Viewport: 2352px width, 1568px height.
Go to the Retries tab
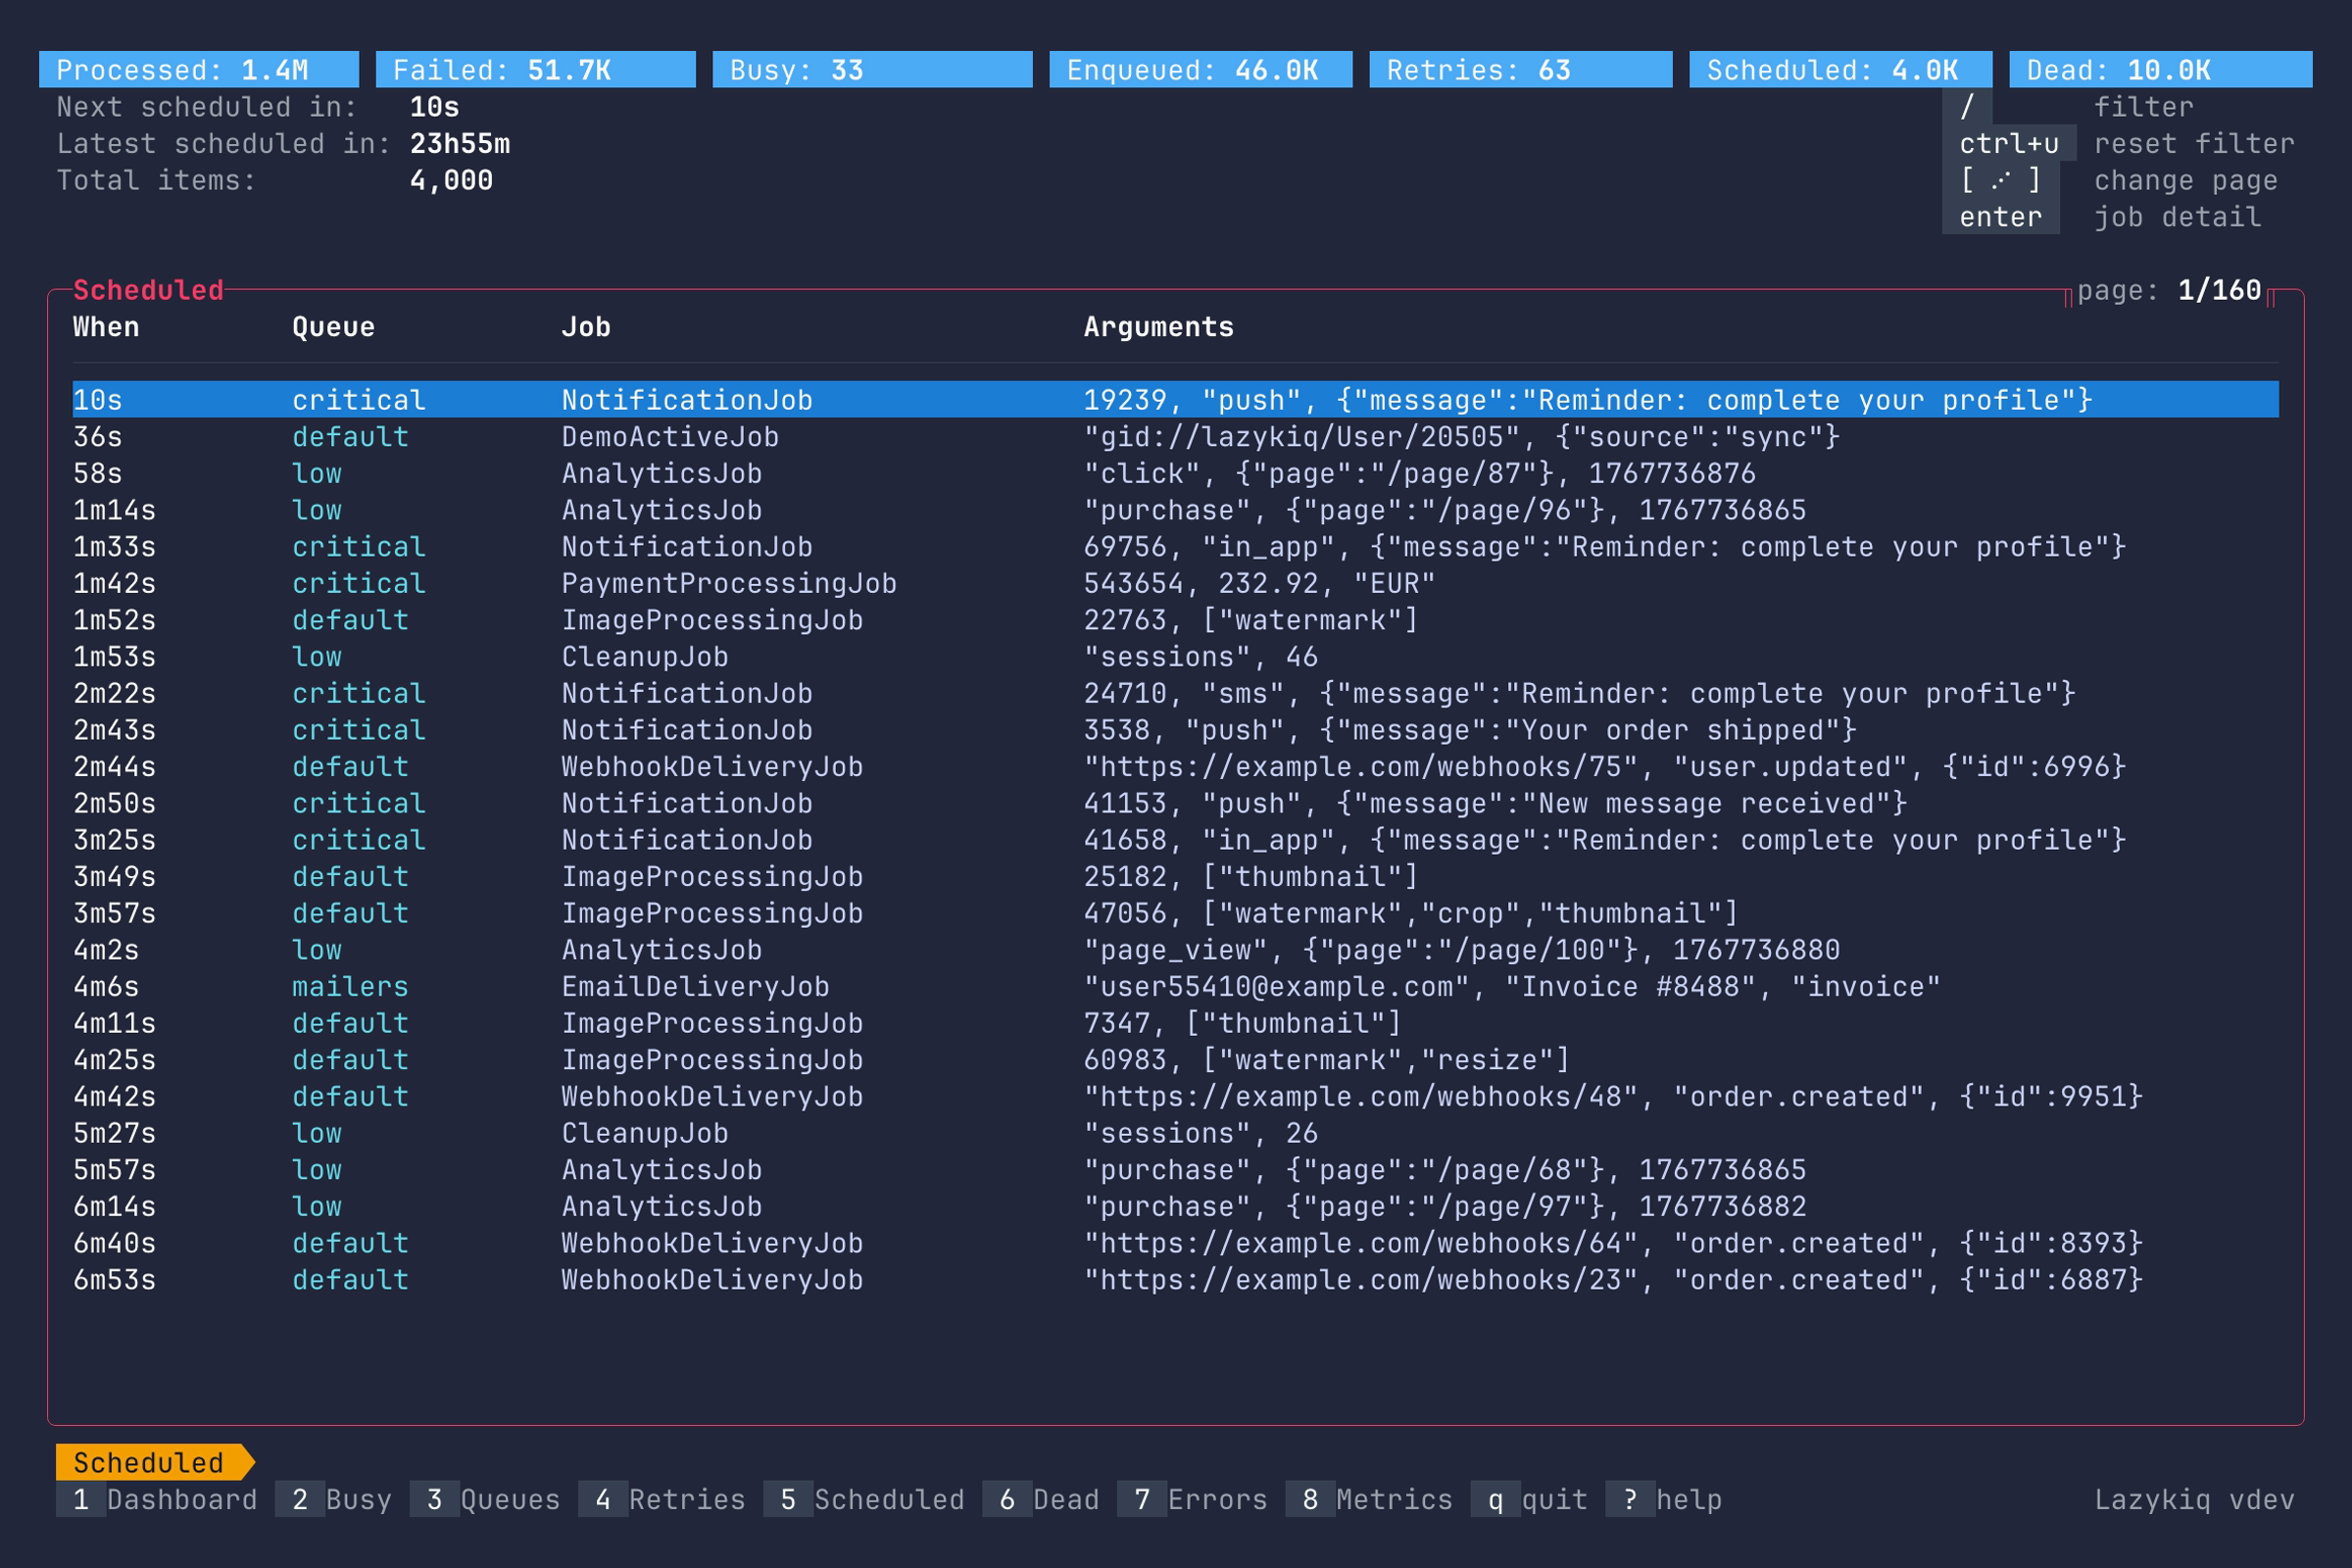click(662, 1499)
